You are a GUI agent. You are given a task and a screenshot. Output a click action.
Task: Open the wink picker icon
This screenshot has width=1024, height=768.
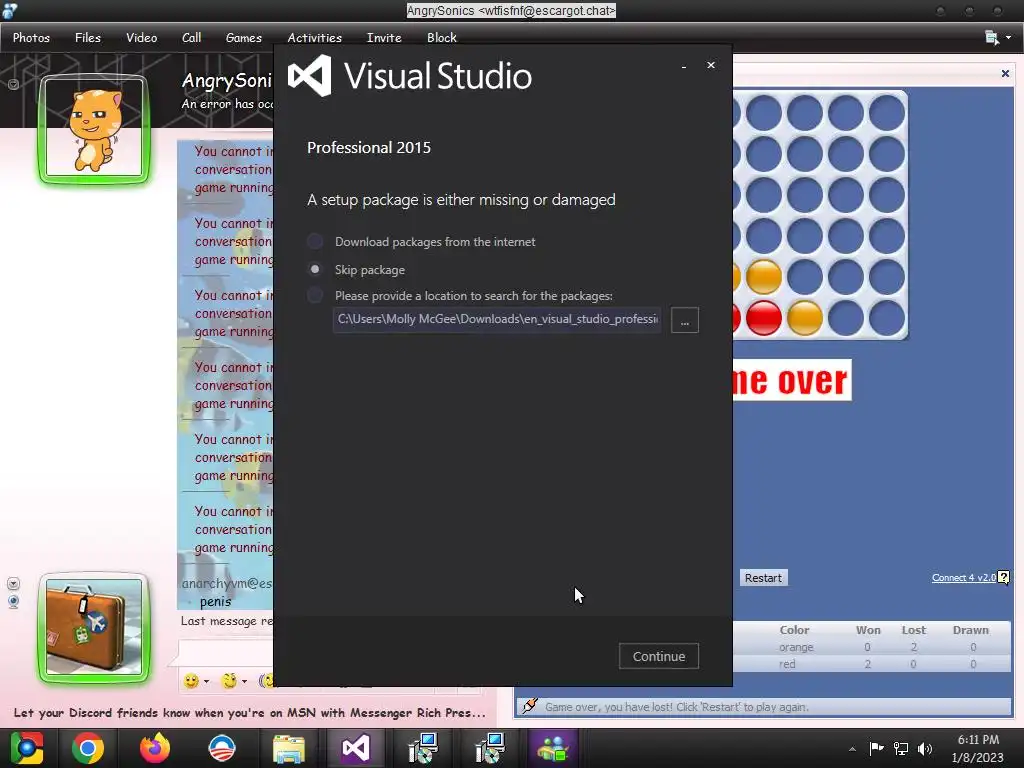coord(229,681)
